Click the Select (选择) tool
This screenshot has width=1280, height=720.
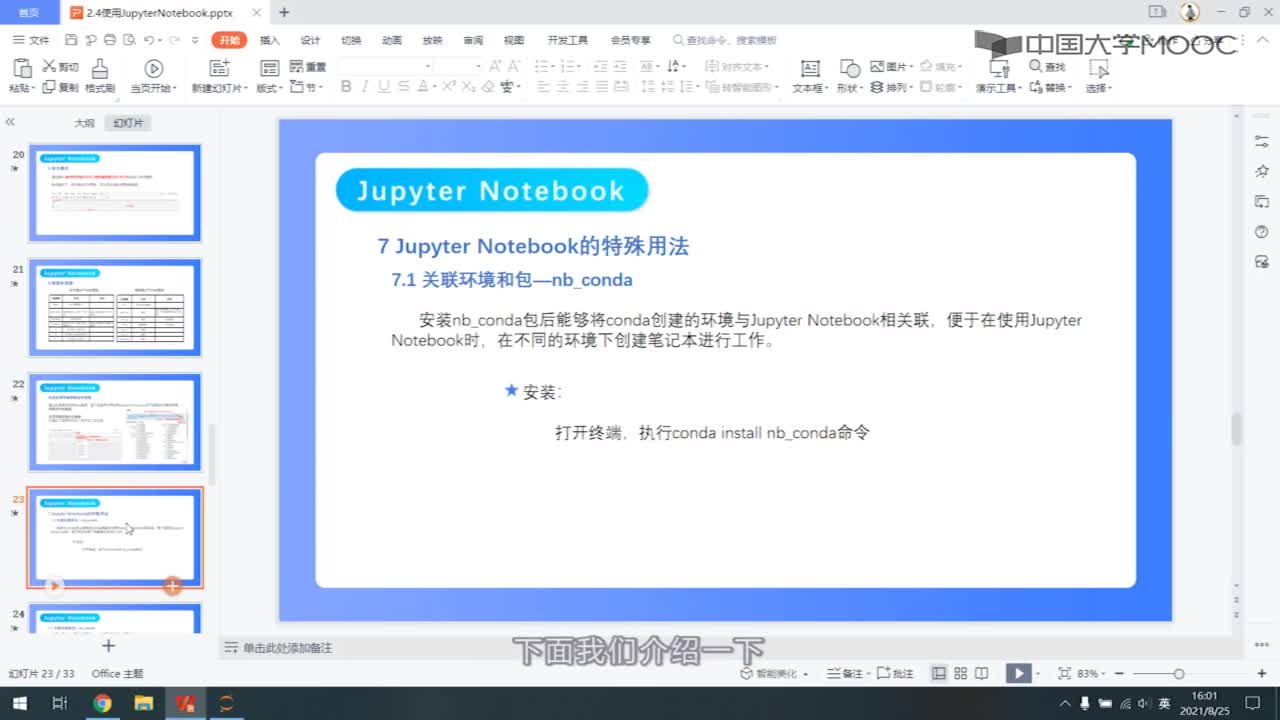pyautogui.click(x=1099, y=75)
